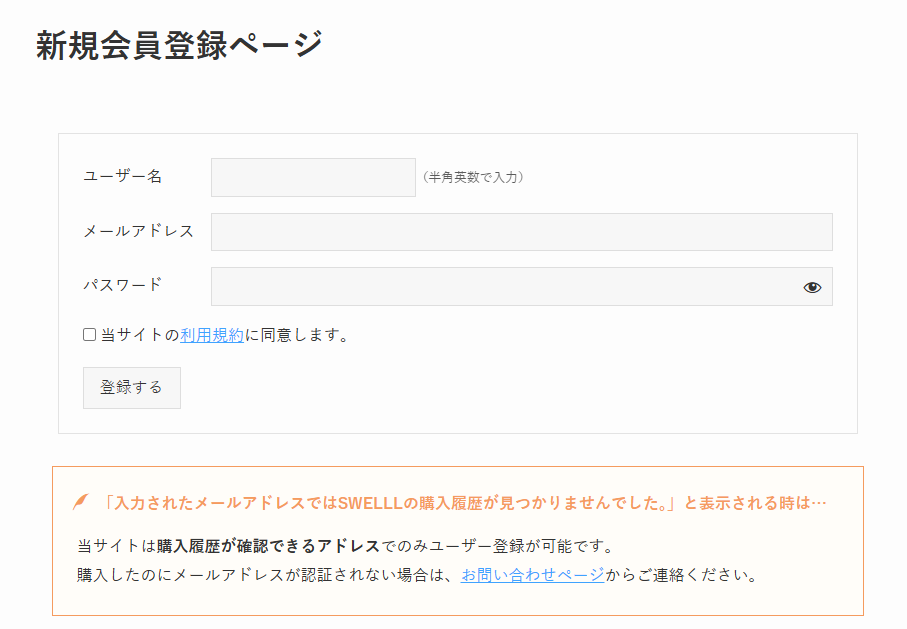Click the ユーザー名 label
Viewport: 907px width, 629px height.
(x=122, y=177)
